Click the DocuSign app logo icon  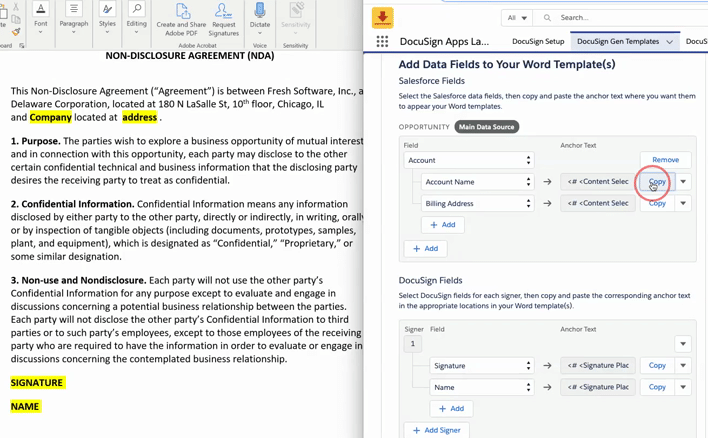pyautogui.click(x=382, y=17)
